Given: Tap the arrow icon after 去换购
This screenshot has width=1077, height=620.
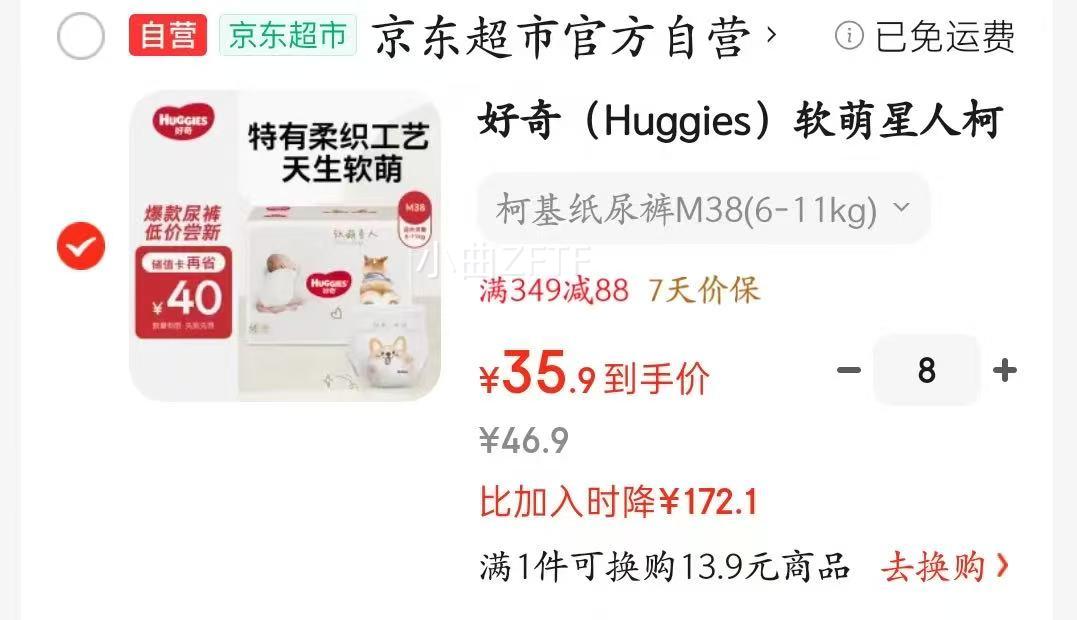Looking at the screenshot, I should [1003, 566].
